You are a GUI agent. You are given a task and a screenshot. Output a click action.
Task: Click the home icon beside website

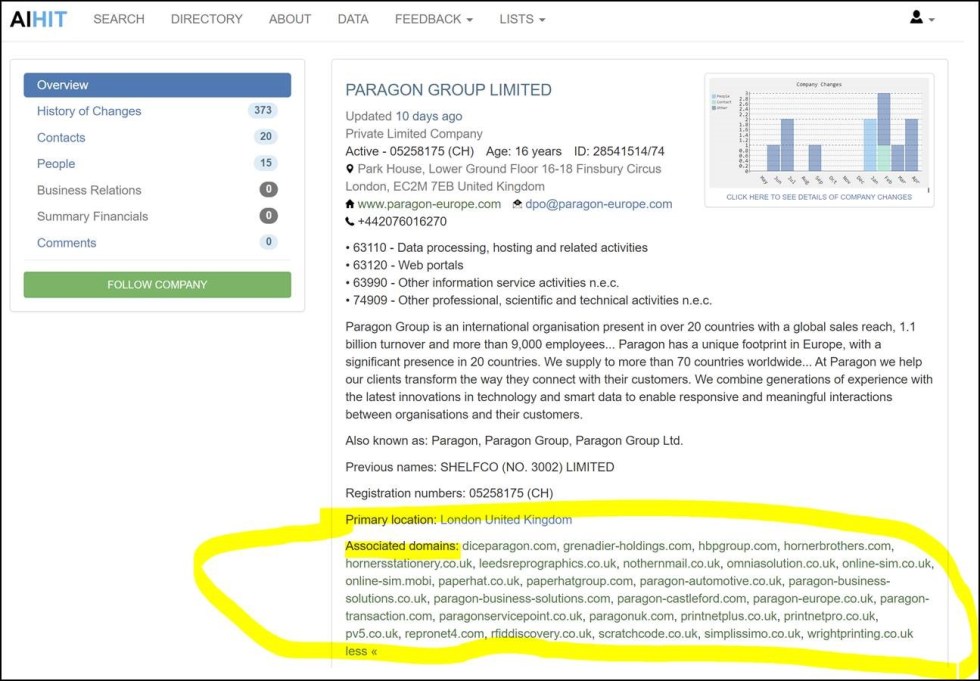tap(350, 204)
